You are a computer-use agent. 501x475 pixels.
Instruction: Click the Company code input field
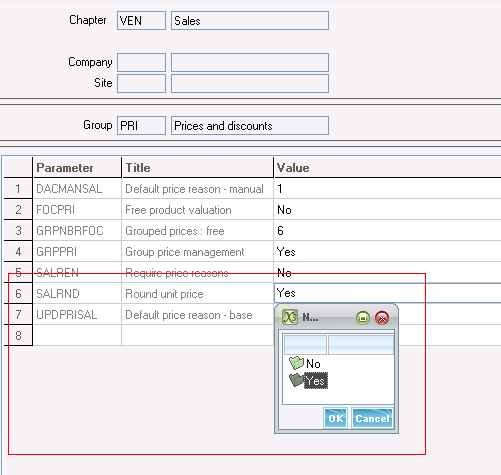coord(141,62)
